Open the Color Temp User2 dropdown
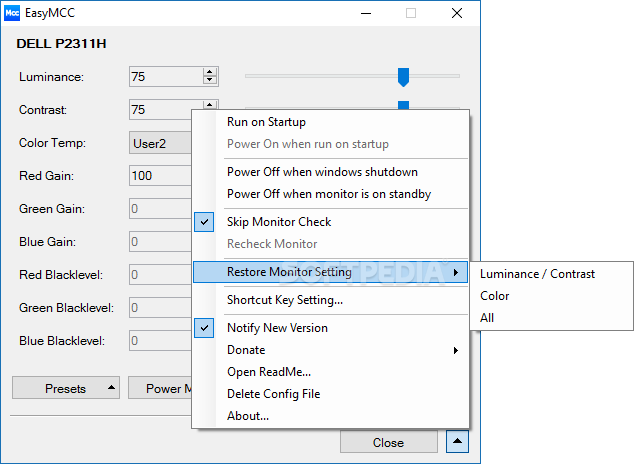Viewport: 634px width, 464px height. [160, 143]
